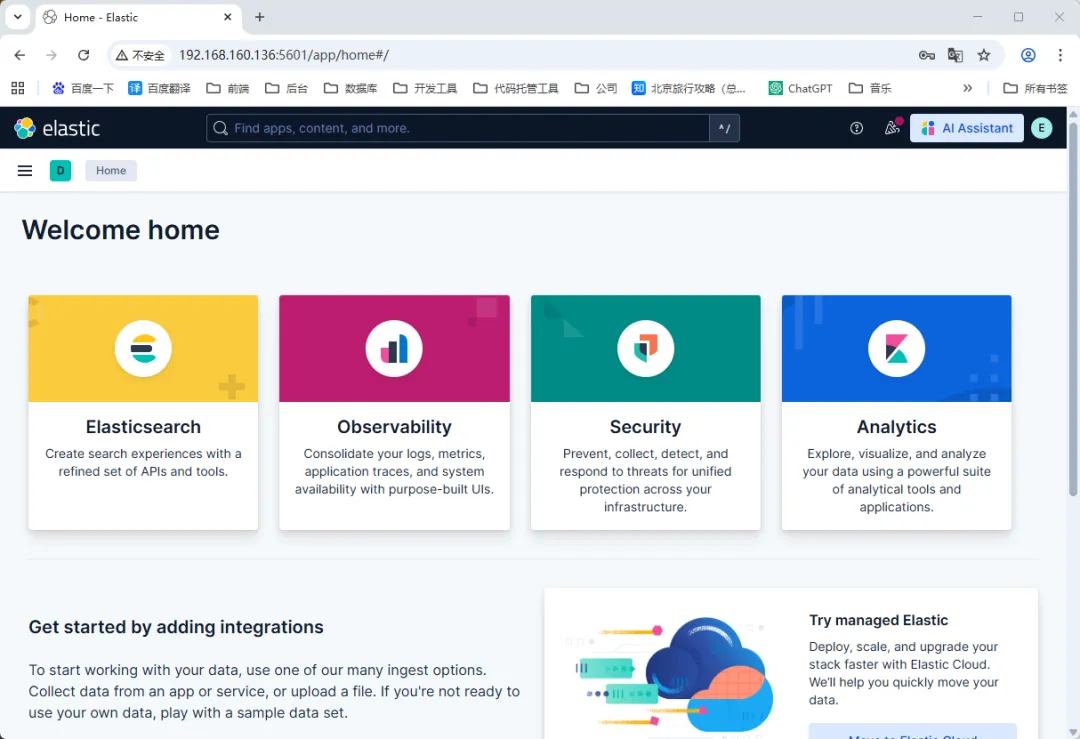The width and height of the screenshot is (1080, 739).
Task: Click the Welcome home heading
Action: (x=121, y=230)
